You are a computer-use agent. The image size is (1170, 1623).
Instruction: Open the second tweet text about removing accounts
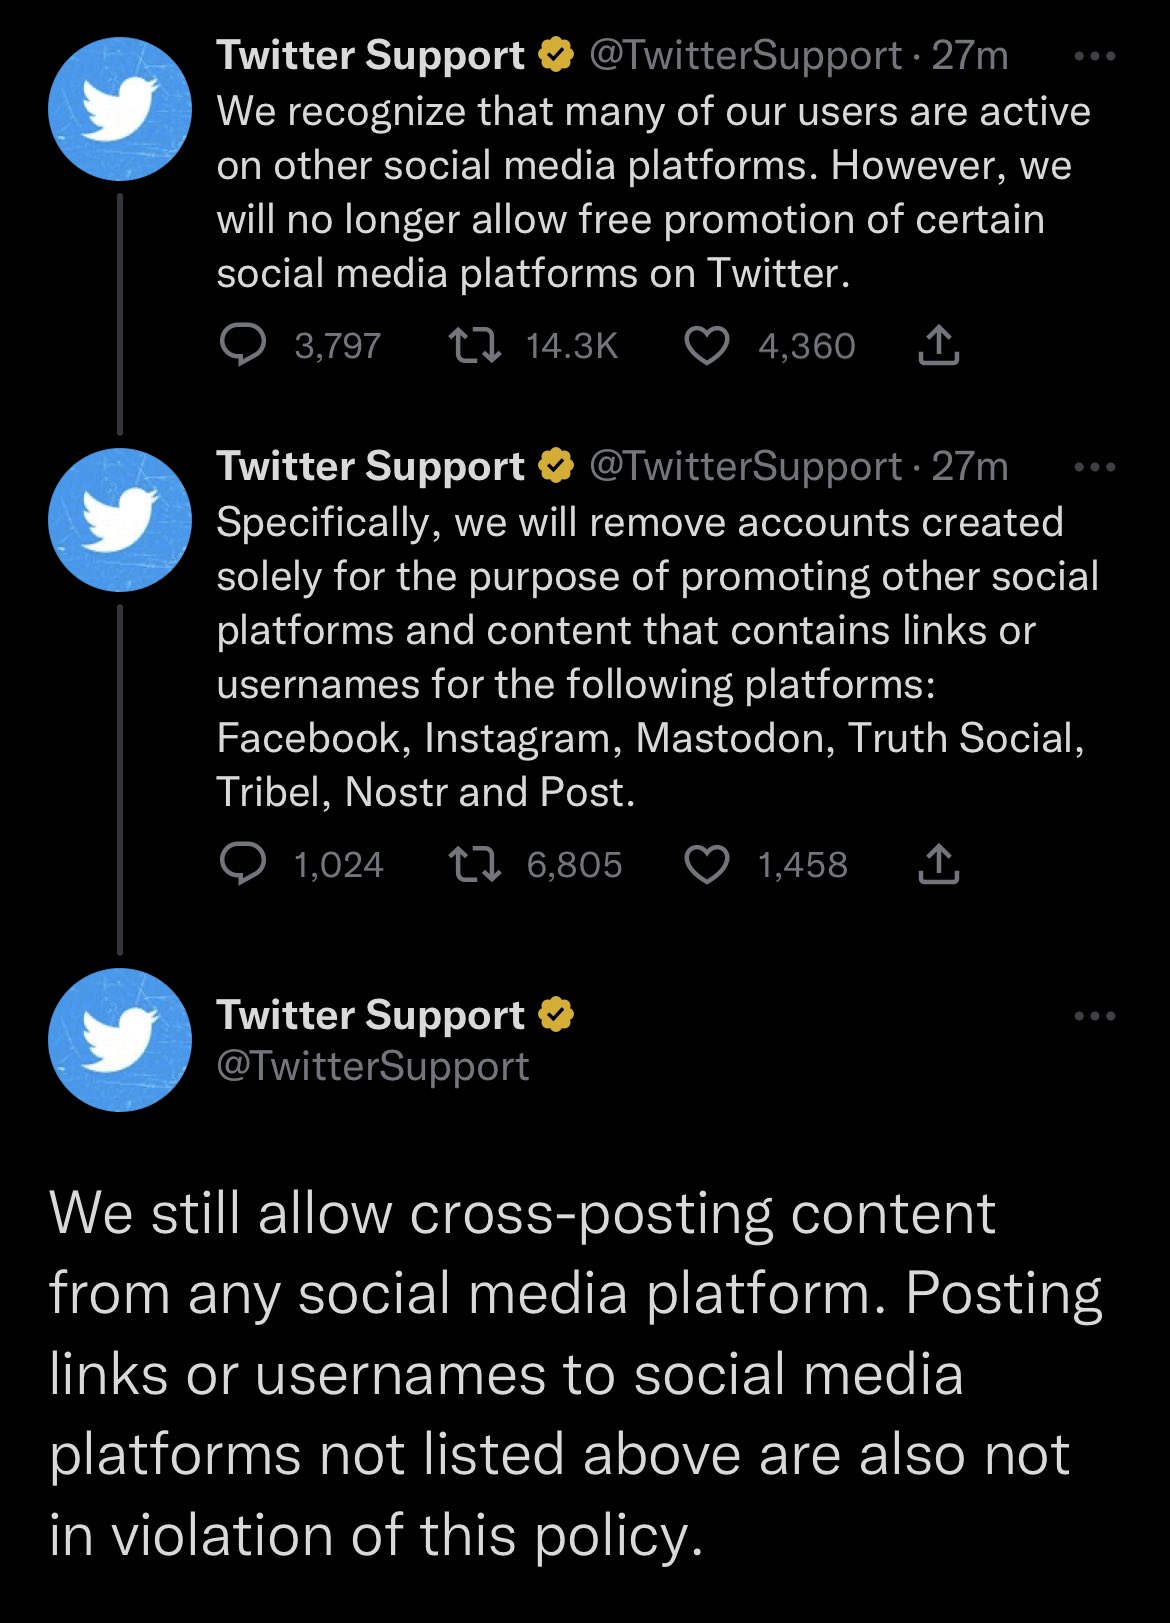click(x=658, y=657)
